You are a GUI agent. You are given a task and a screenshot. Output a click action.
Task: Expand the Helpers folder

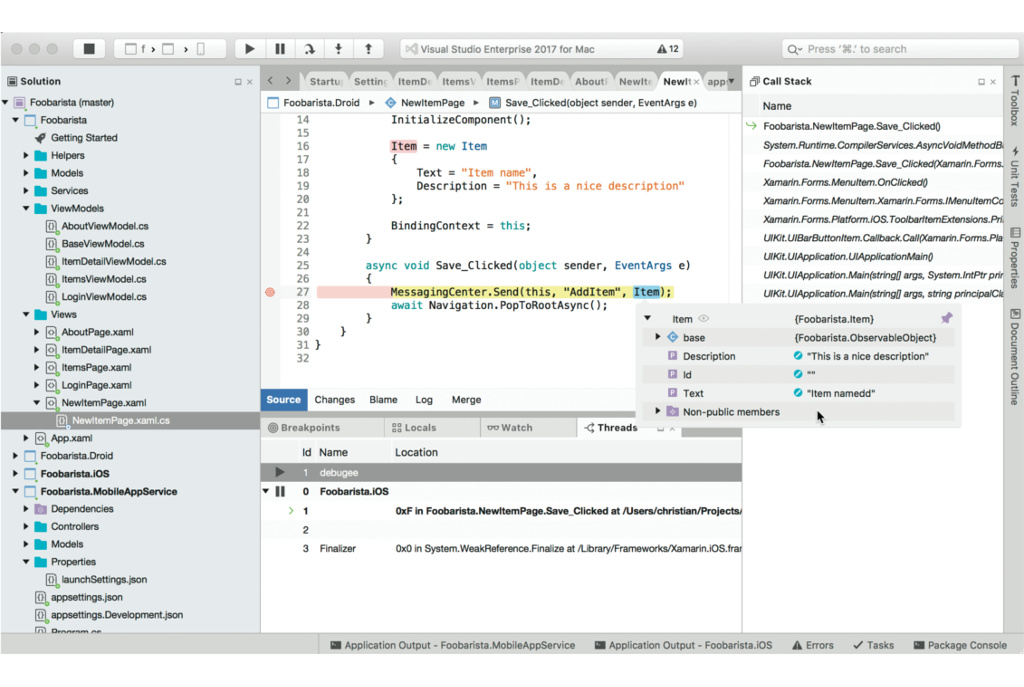[x=27, y=156]
